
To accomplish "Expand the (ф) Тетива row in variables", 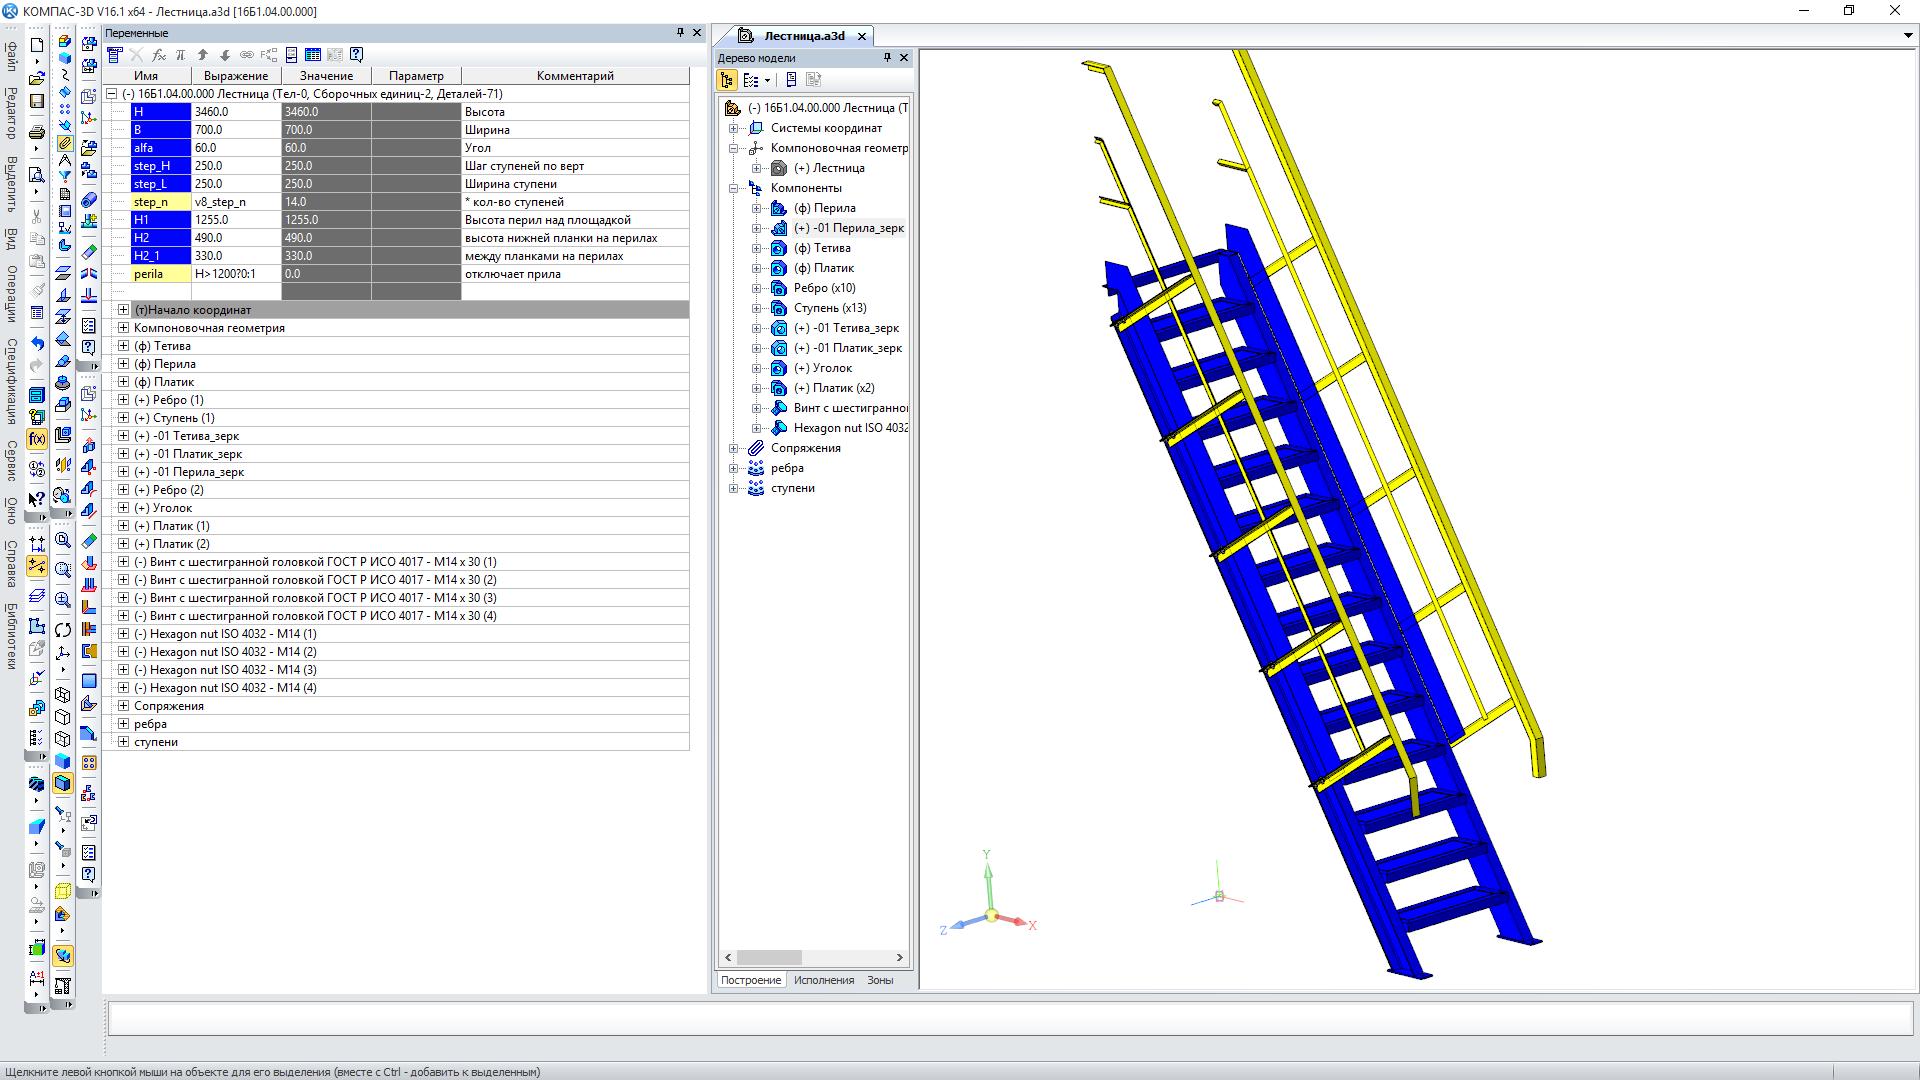I will point(123,346).
